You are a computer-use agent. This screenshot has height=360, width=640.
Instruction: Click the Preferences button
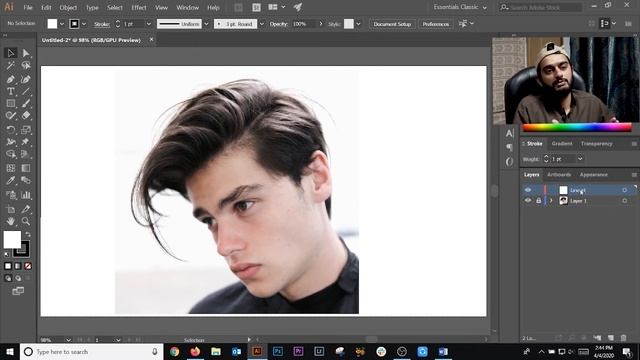[x=436, y=24]
